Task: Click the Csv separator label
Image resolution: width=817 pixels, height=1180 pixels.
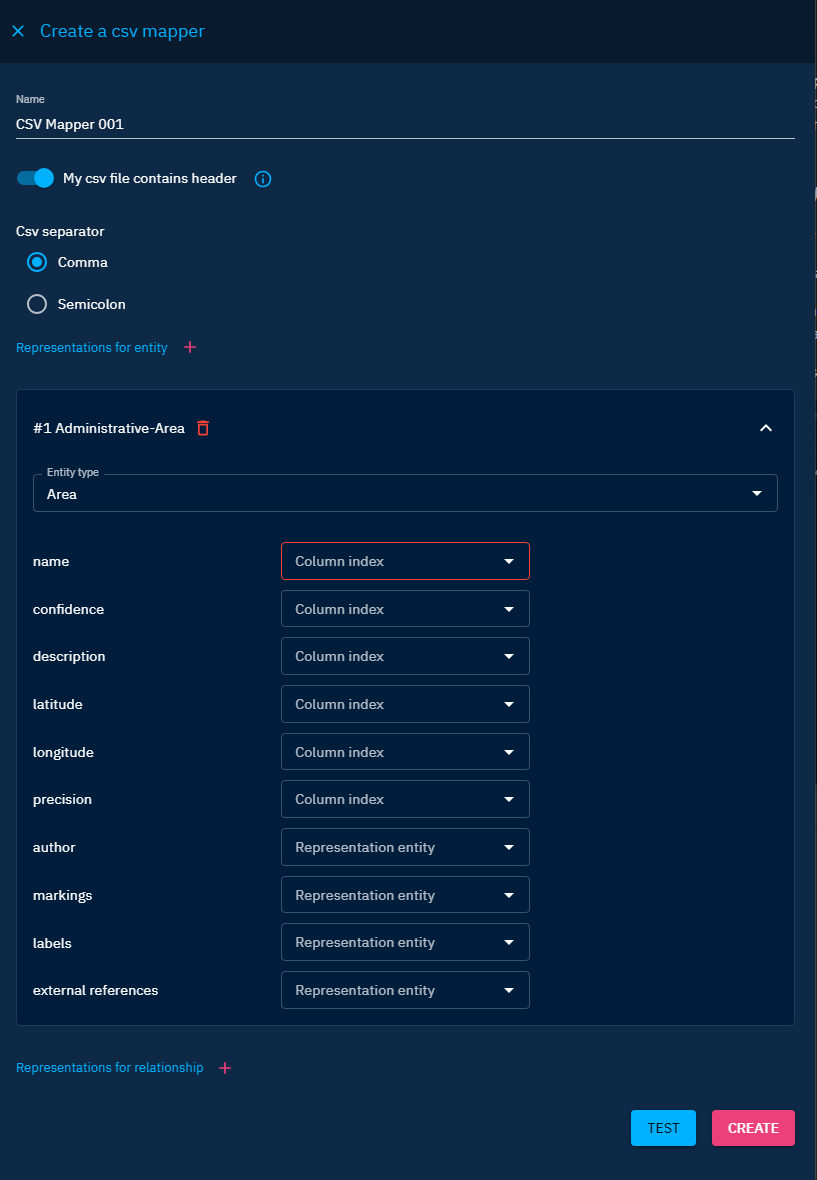Action: pyautogui.click(x=60, y=231)
